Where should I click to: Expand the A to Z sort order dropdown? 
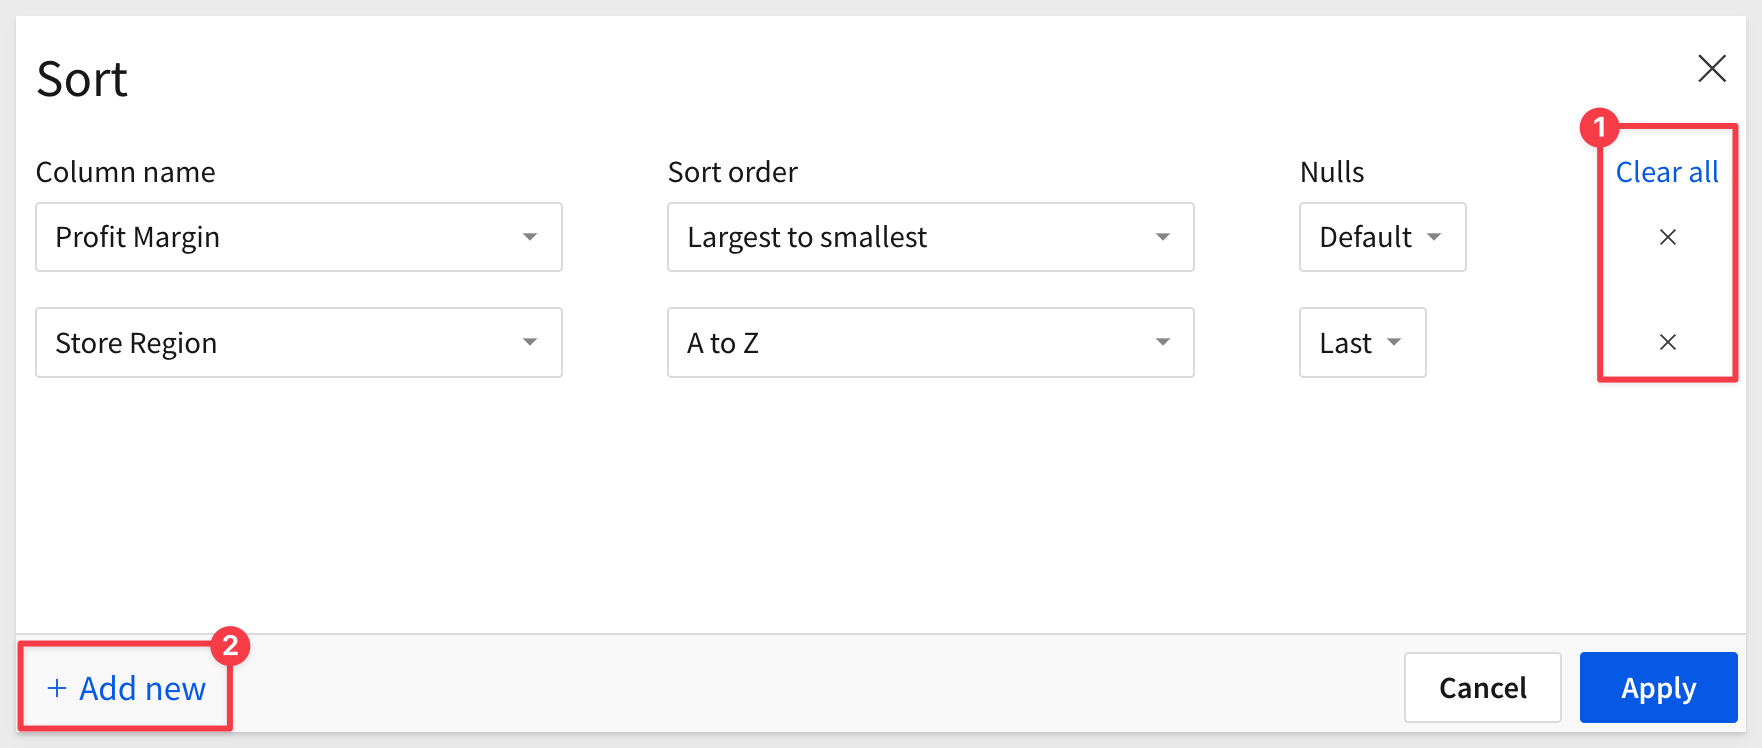[931, 342]
